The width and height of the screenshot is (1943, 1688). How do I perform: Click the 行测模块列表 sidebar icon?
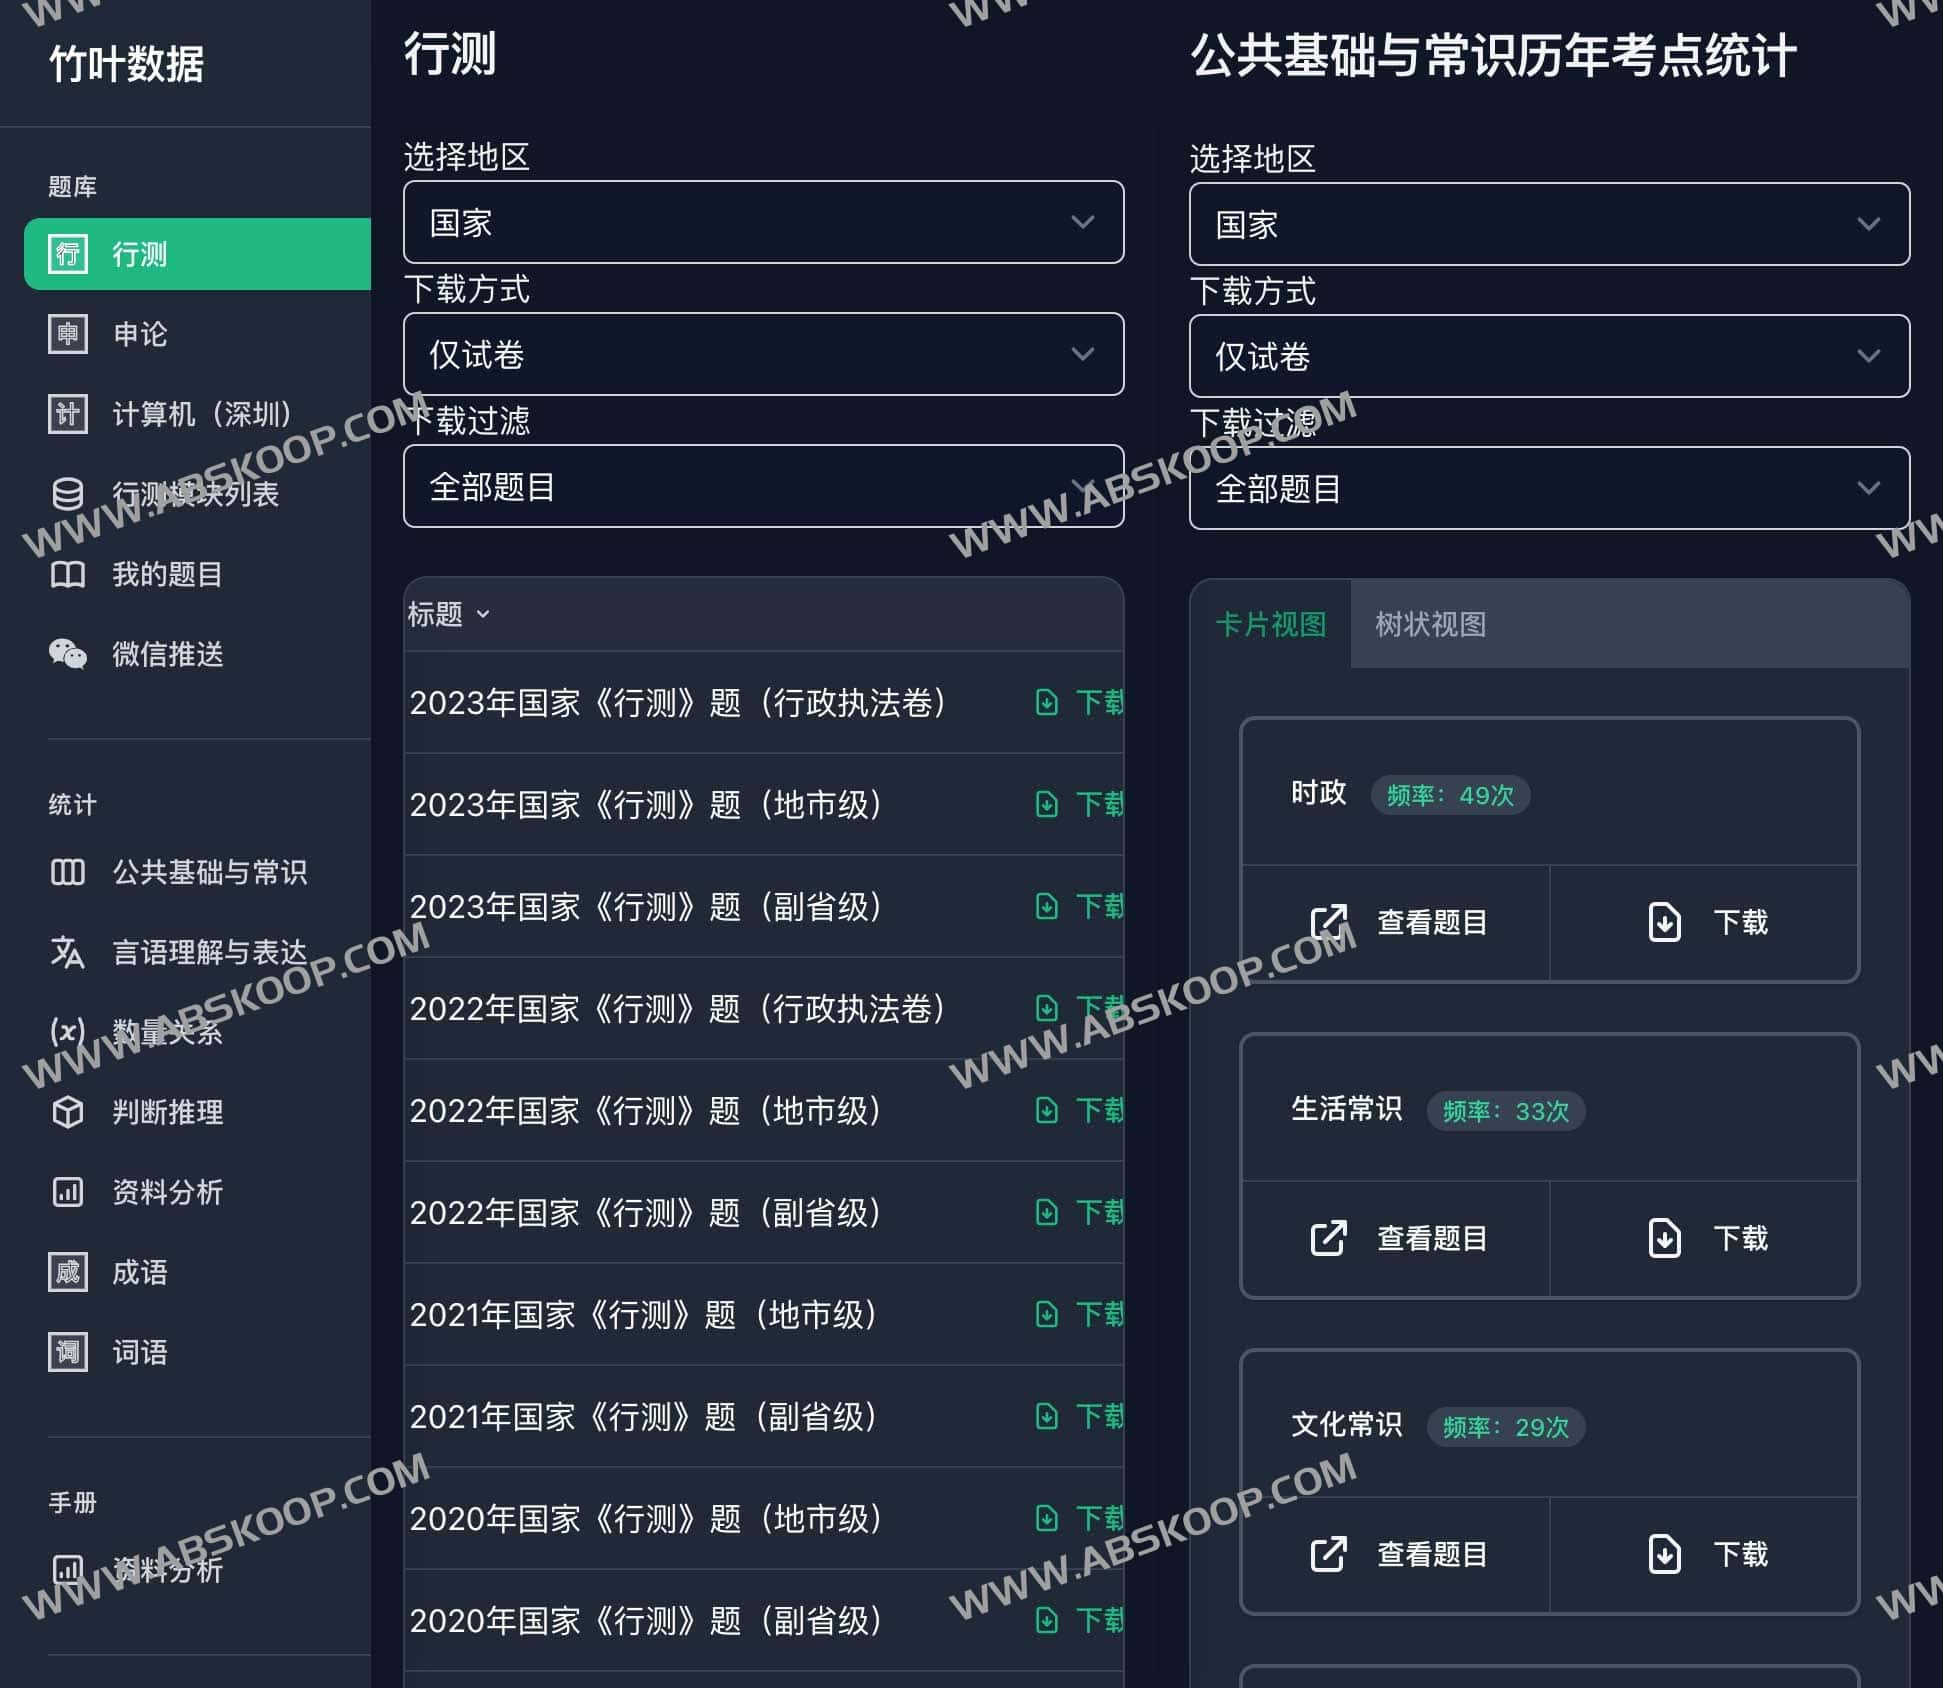(68, 494)
